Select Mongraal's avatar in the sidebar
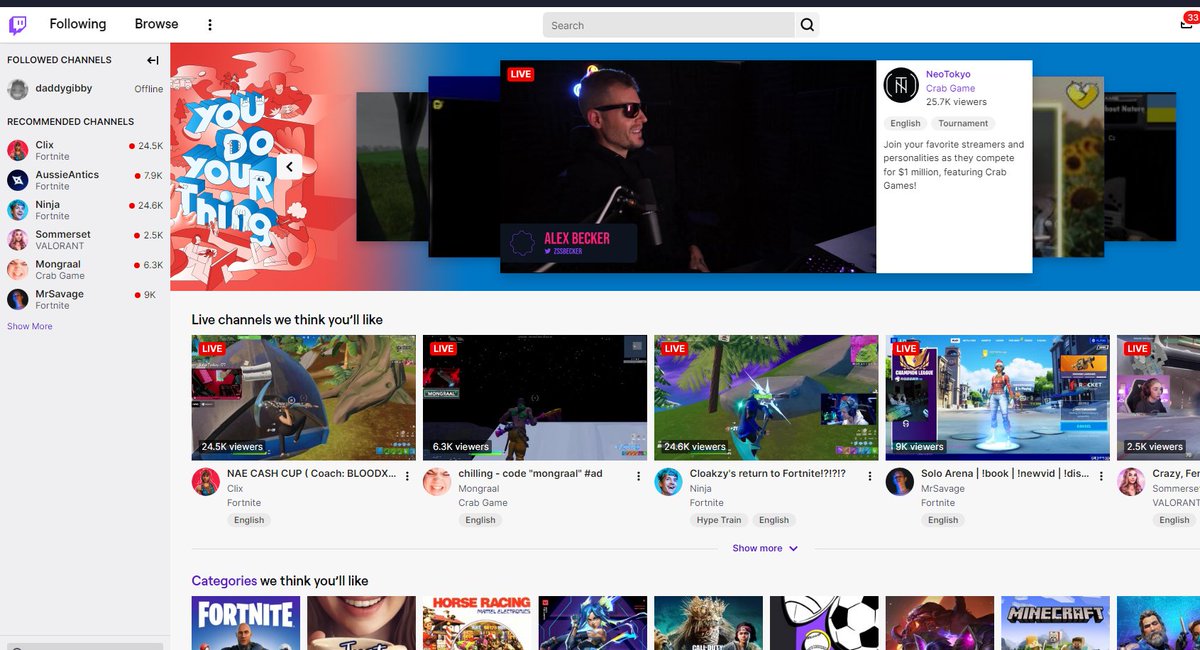Viewport: 1200px width, 650px height. (x=18, y=269)
